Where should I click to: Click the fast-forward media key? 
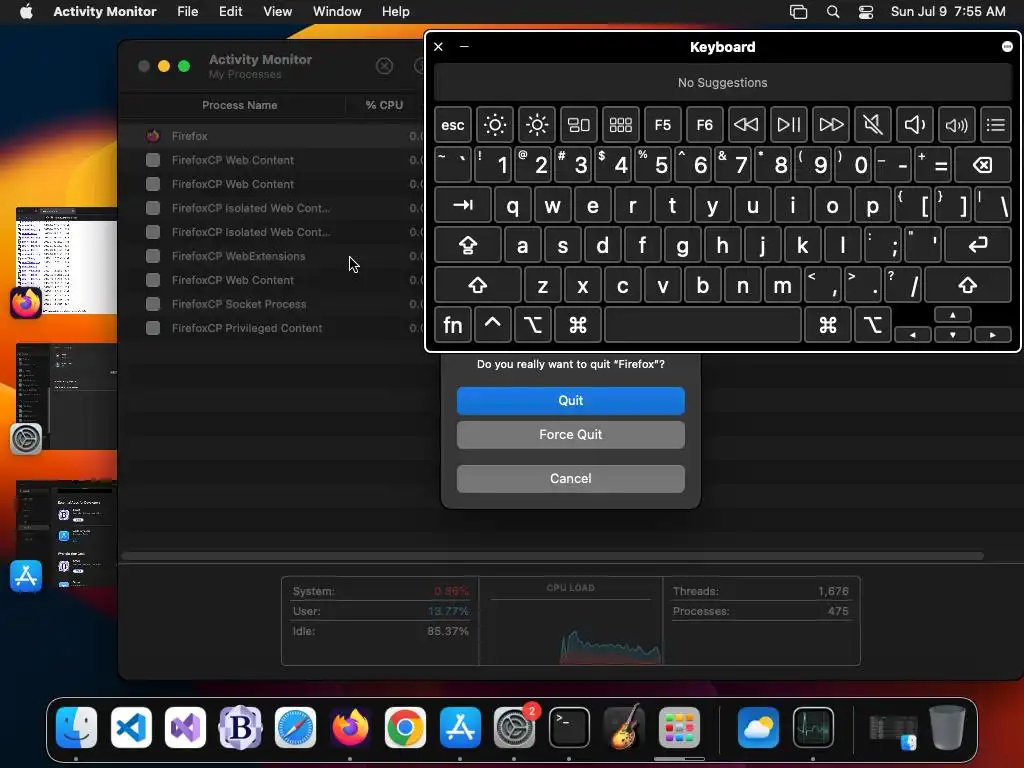831,125
